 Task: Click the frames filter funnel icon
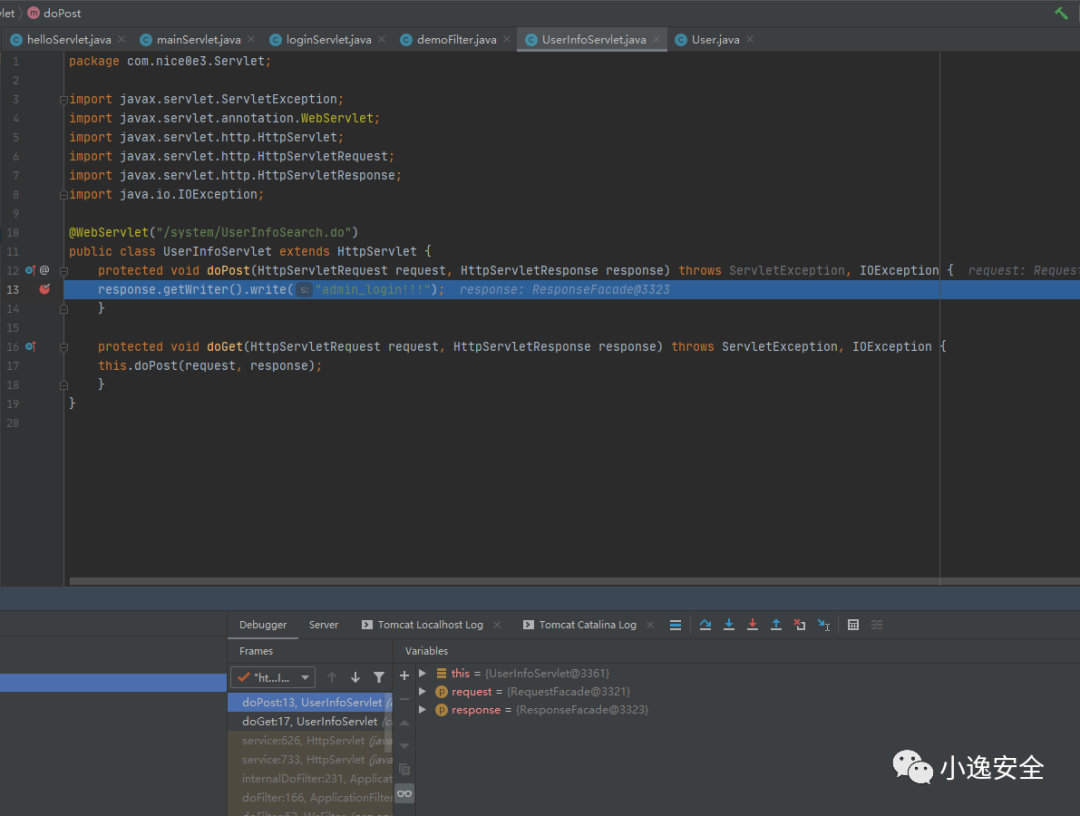pos(378,678)
